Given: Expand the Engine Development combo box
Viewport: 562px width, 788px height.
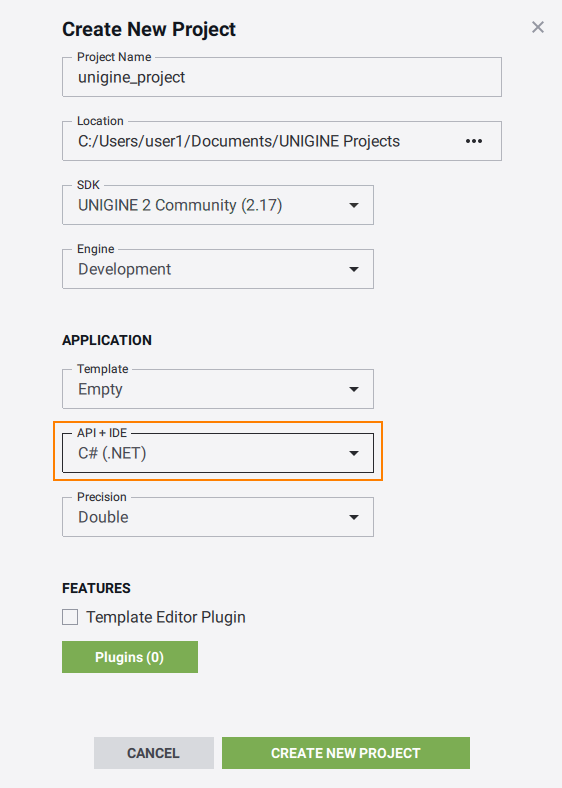Looking at the screenshot, I should tap(218, 269).
